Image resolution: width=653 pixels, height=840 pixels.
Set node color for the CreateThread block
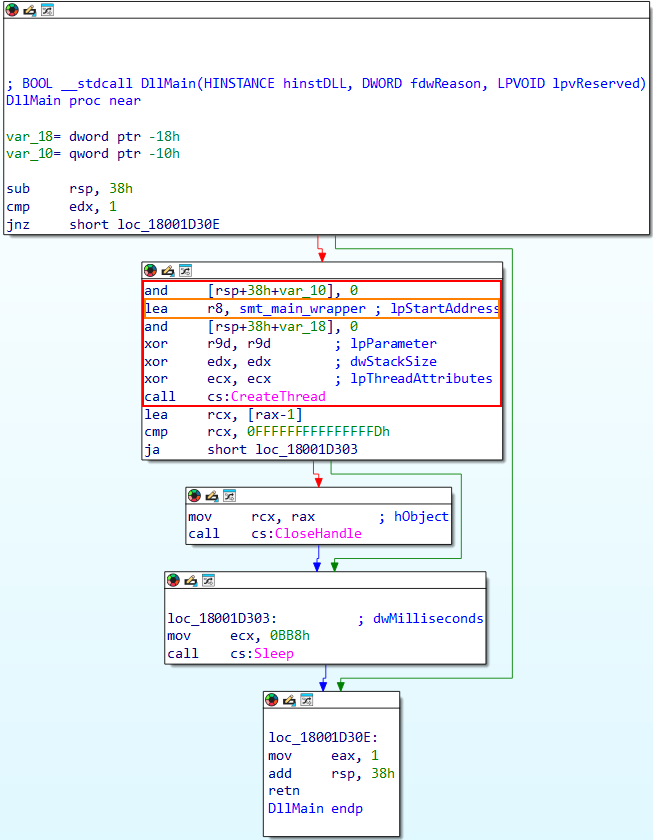click(x=150, y=270)
